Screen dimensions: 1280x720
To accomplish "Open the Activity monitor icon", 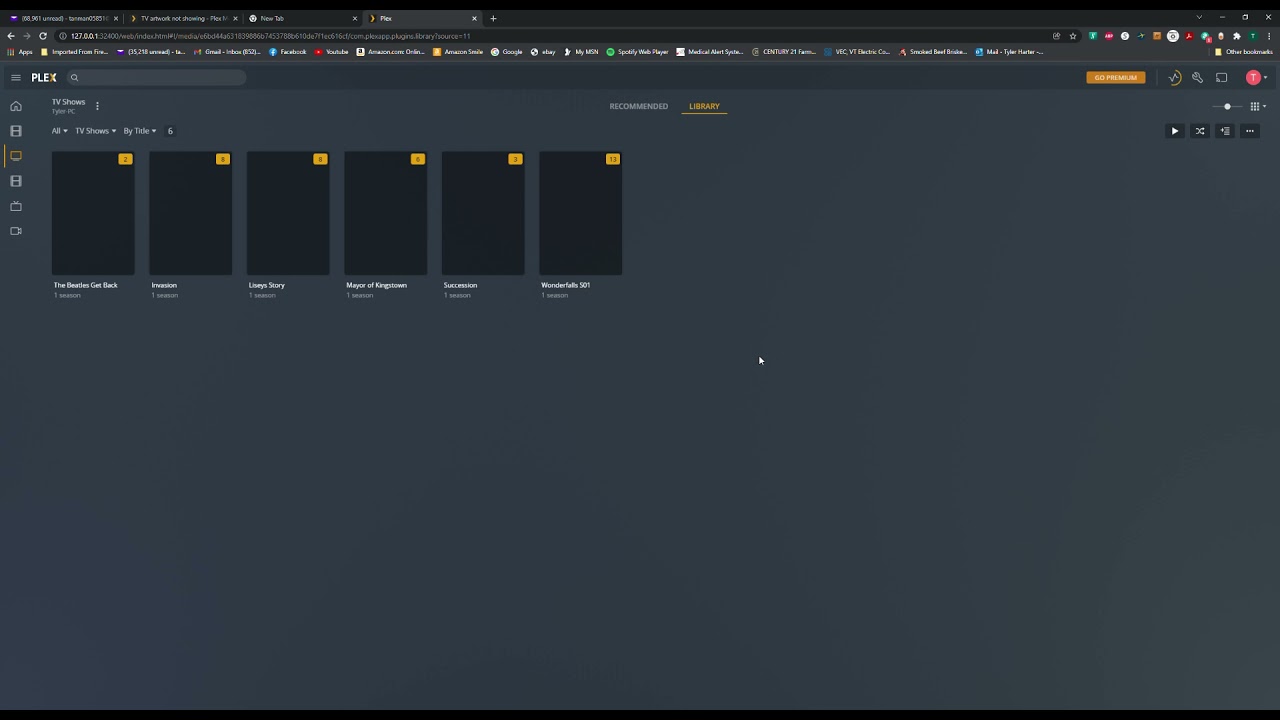I will (1174, 77).
